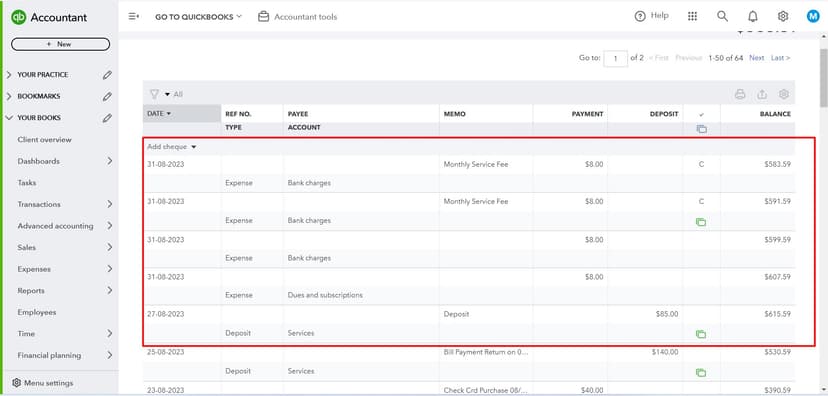
Task: Select the $140.00 deposit amount
Action: (665, 352)
